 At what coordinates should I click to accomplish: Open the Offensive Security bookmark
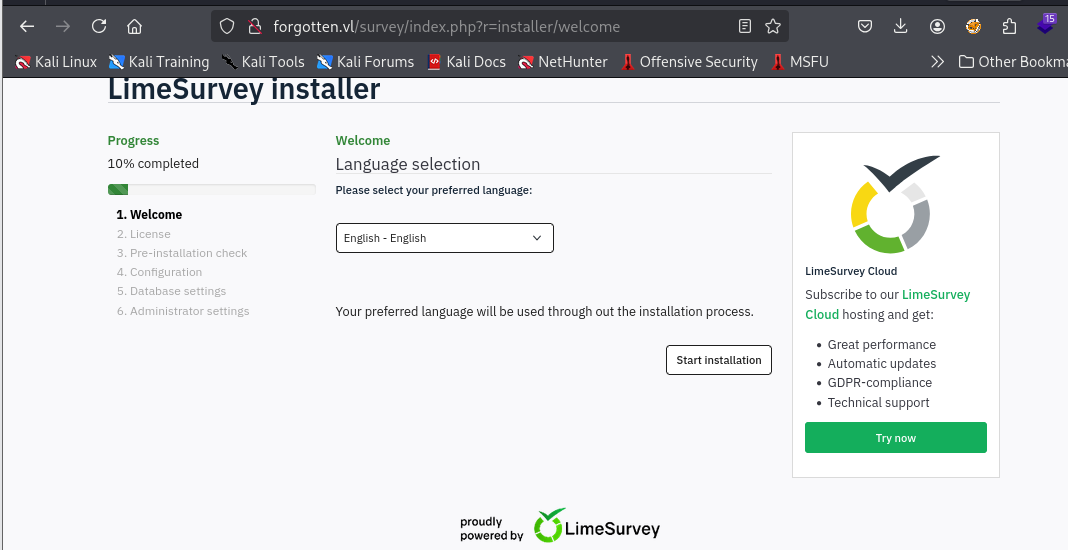(689, 62)
